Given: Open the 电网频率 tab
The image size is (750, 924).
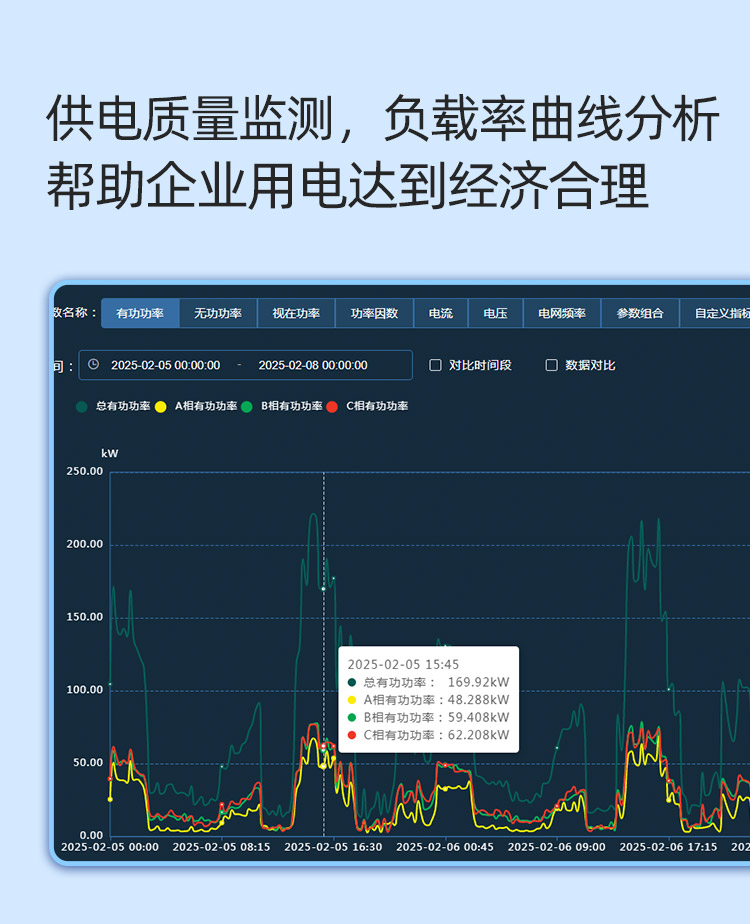Looking at the screenshot, I should (561, 313).
